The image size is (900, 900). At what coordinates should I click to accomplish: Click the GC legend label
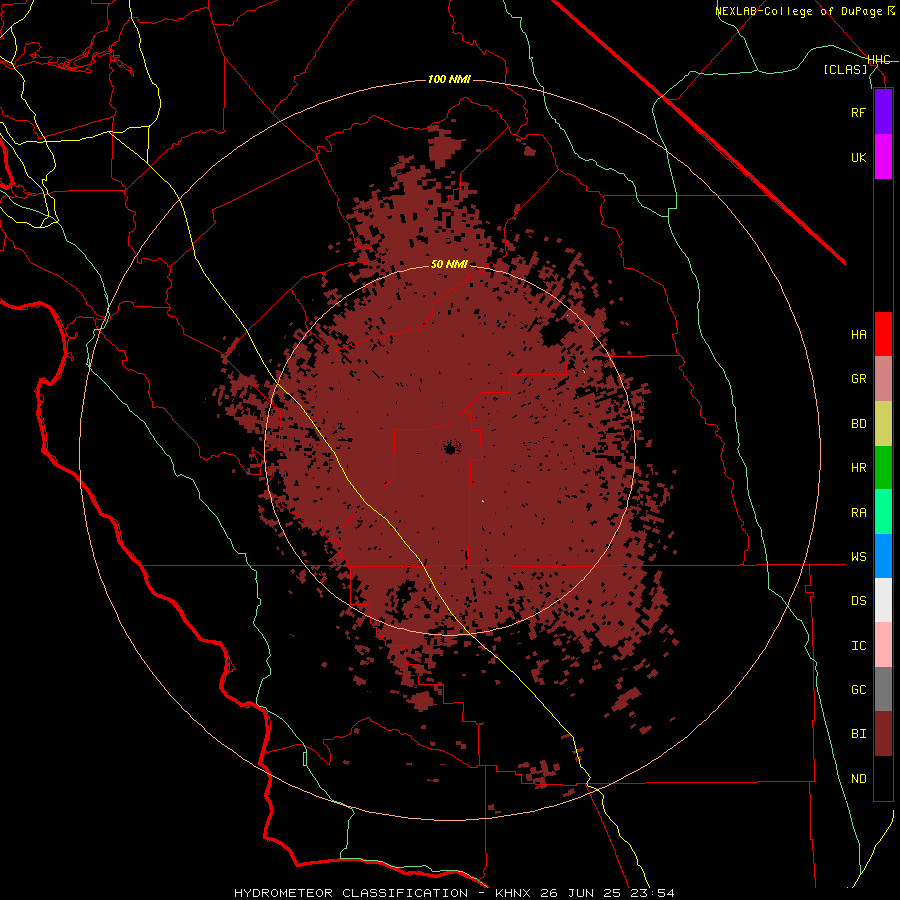point(858,690)
